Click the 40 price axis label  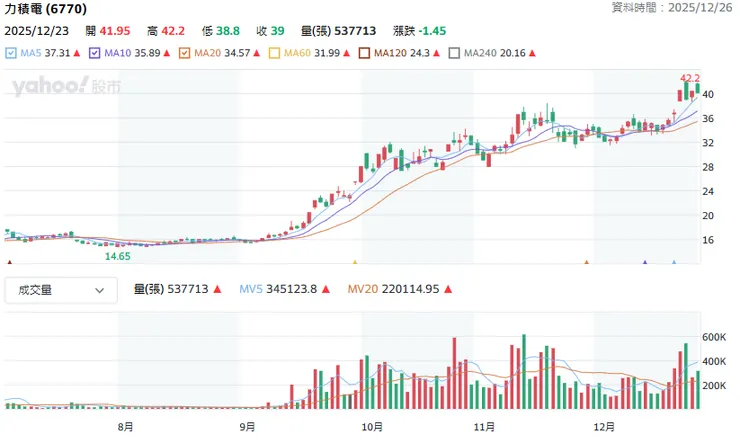pos(708,94)
